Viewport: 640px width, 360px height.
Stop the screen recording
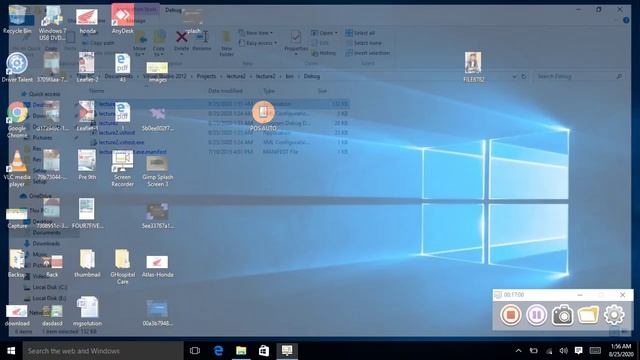(x=511, y=315)
